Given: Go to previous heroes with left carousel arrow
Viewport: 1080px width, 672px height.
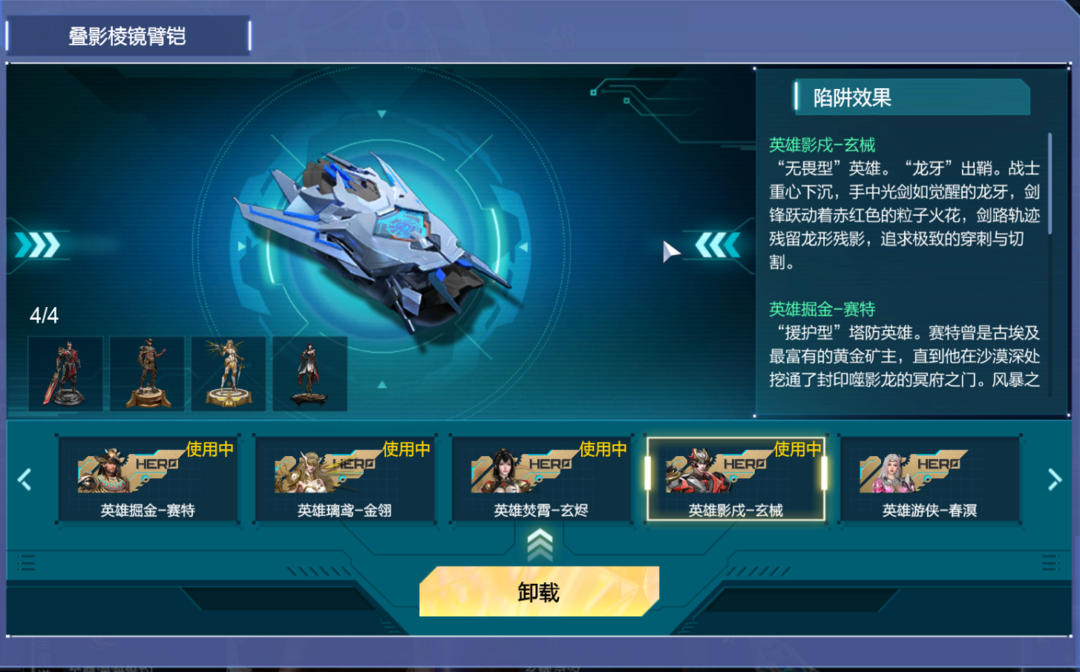Looking at the screenshot, I should [24, 479].
